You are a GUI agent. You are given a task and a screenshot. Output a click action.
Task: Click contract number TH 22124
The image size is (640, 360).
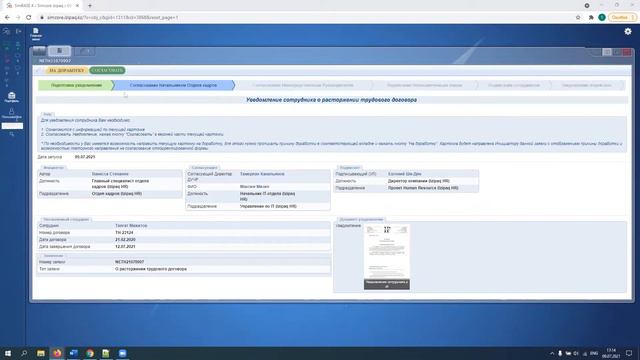pyautogui.click(x=124, y=233)
